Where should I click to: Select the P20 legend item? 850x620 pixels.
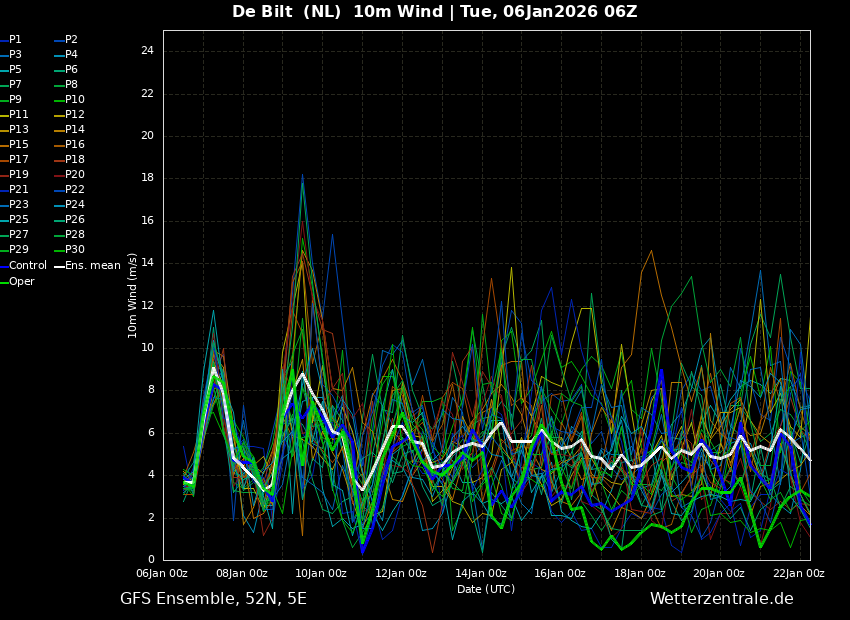coord(69,175)
